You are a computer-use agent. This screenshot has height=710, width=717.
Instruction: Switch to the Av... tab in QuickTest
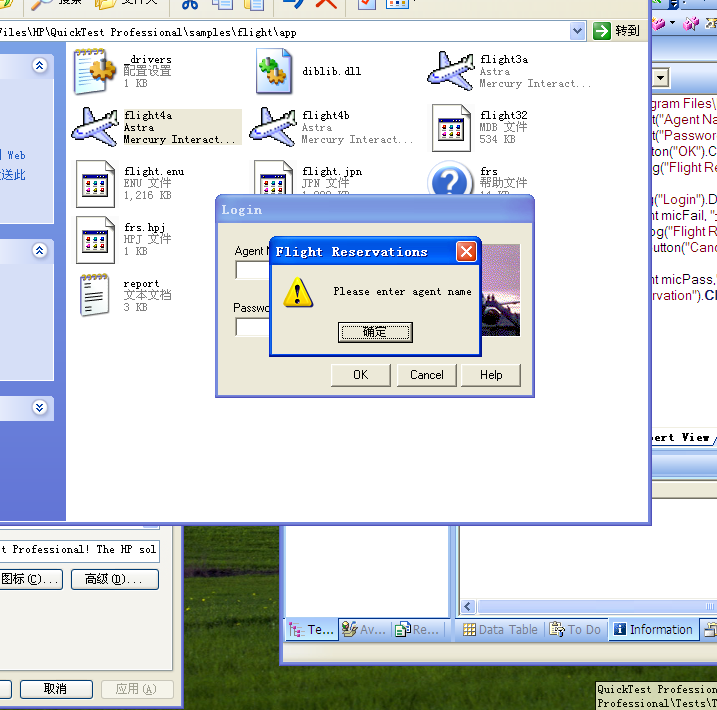[x=364, y=630]
